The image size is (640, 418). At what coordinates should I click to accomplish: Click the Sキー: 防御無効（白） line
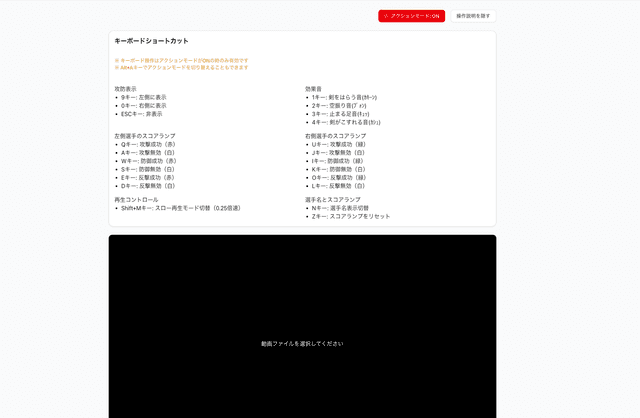click(x=148, y=169)
